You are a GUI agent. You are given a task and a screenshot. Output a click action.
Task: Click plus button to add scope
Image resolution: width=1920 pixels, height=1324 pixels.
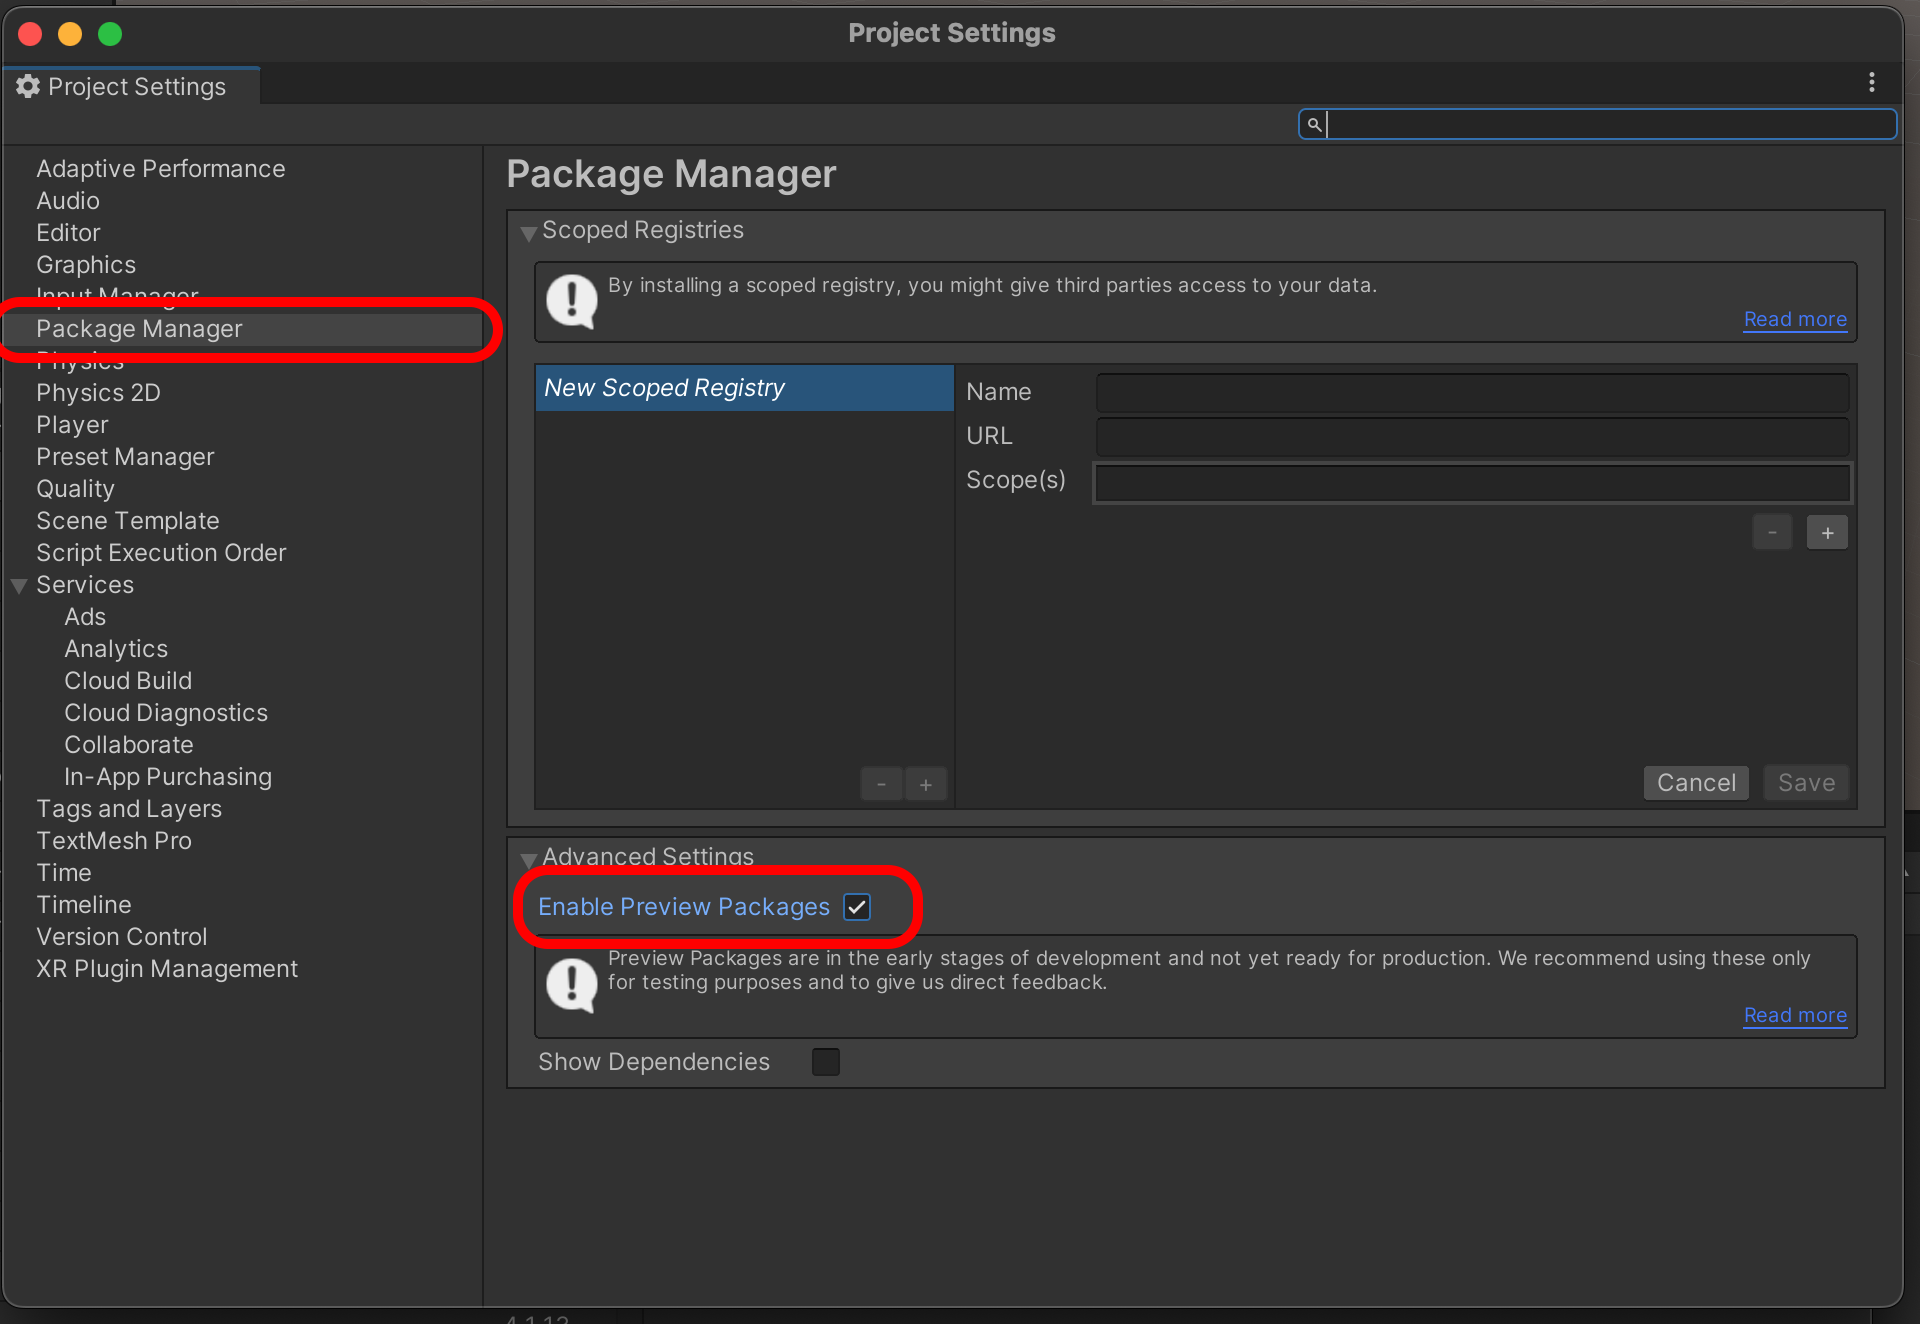[x=1826, y=533]
